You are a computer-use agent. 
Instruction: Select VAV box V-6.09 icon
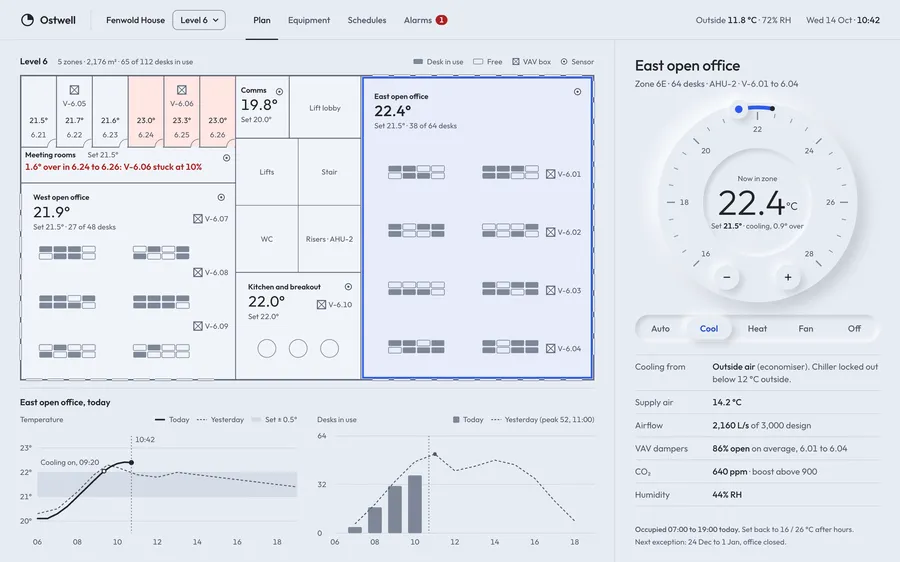[197, 326]
